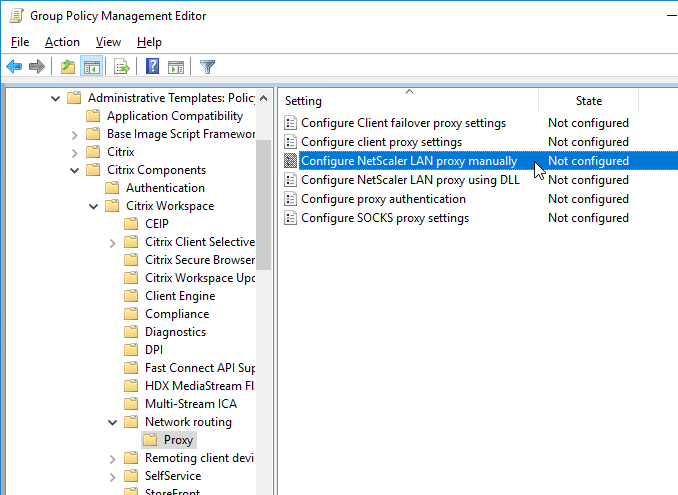Select the Citrix Components tree item
The width and height of the screenshot is (678, 495).
tap(156, 170)
